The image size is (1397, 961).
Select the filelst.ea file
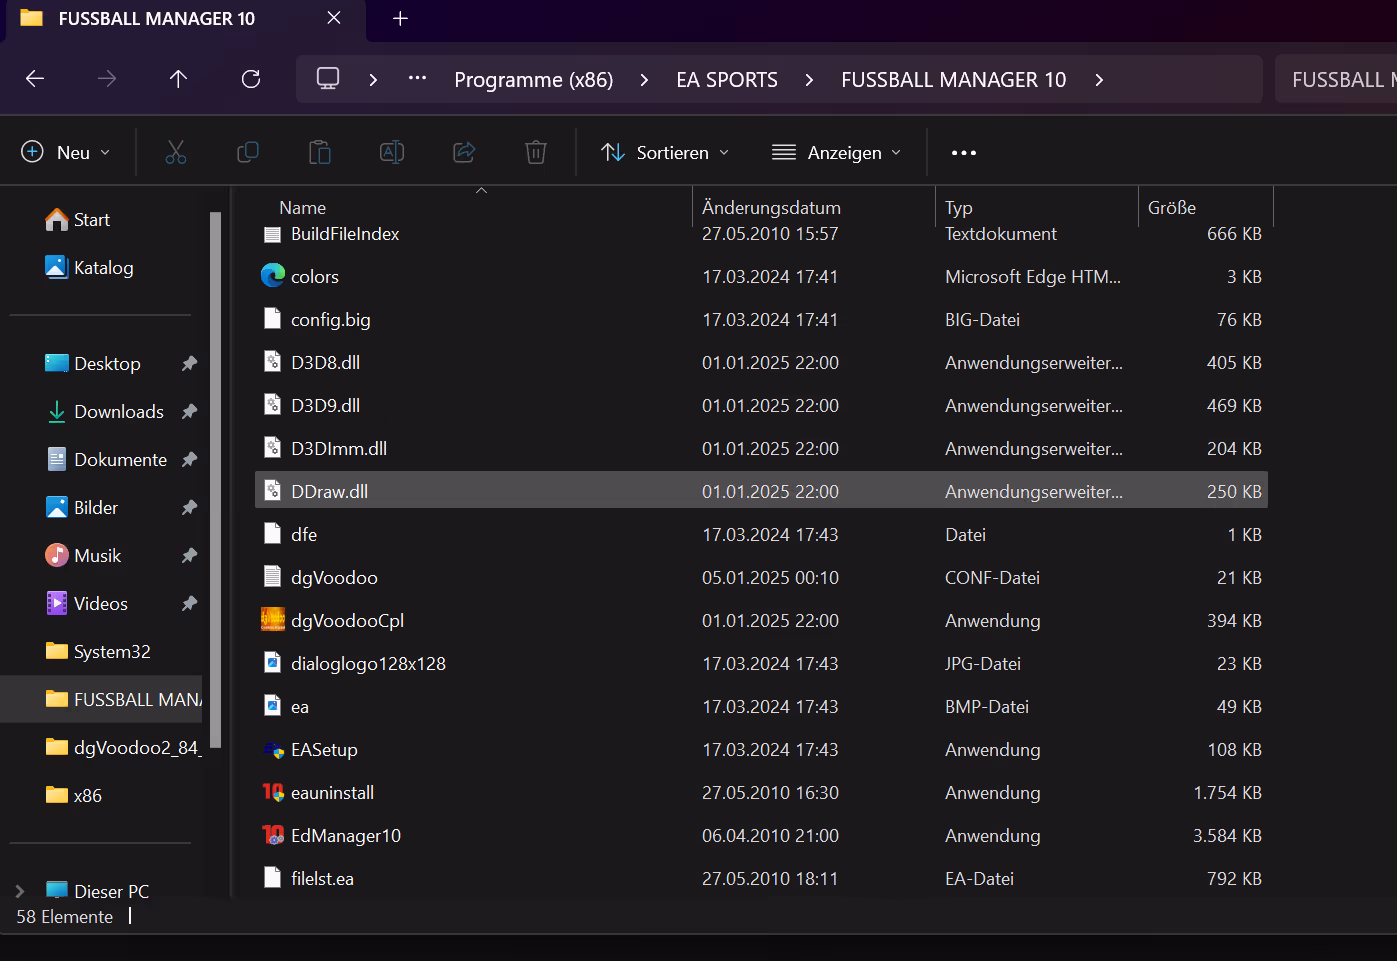[761, 878]
